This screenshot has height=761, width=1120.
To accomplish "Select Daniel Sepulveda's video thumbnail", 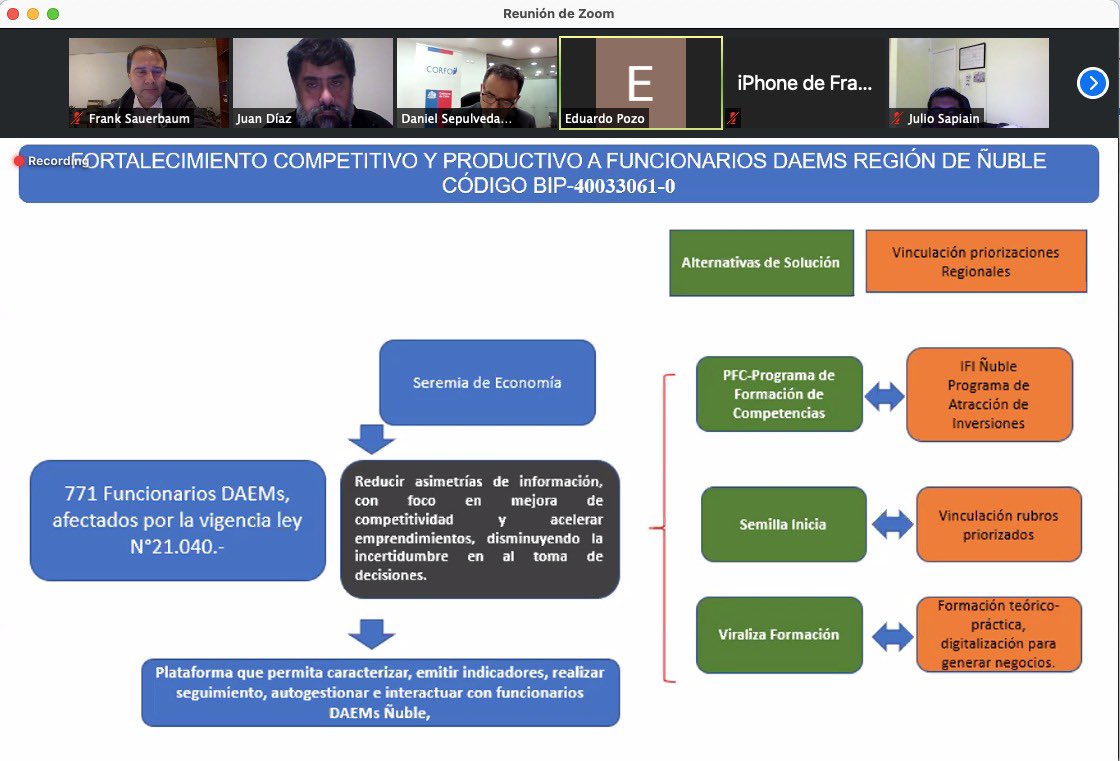I will (x=476, y=83).
